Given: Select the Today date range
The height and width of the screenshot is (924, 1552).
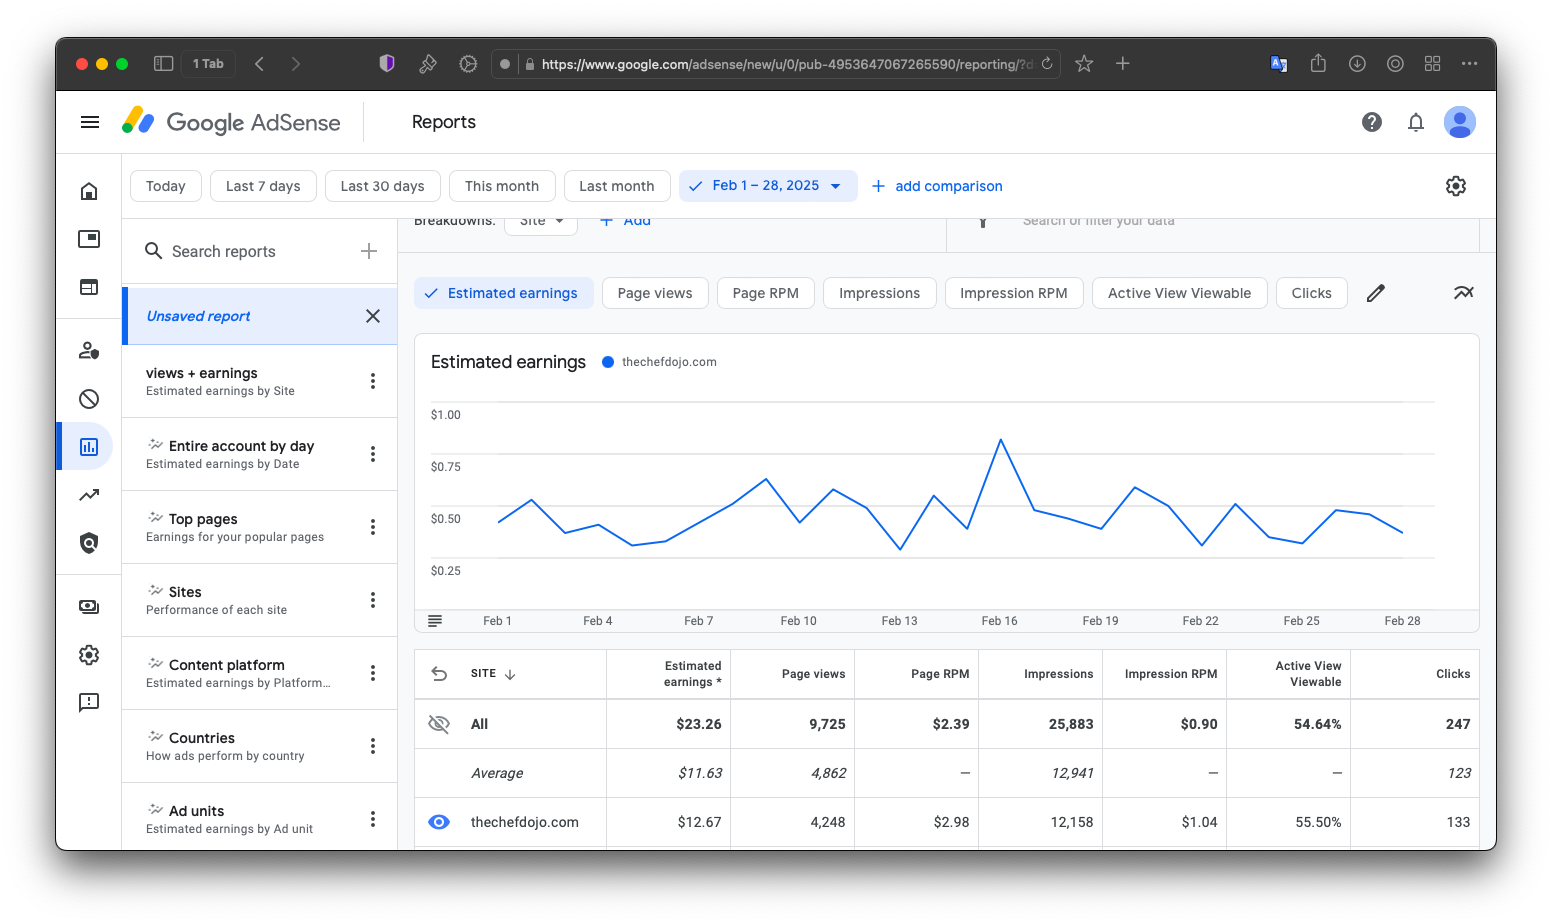Looking at the screenshot, I should click(166, 186).
